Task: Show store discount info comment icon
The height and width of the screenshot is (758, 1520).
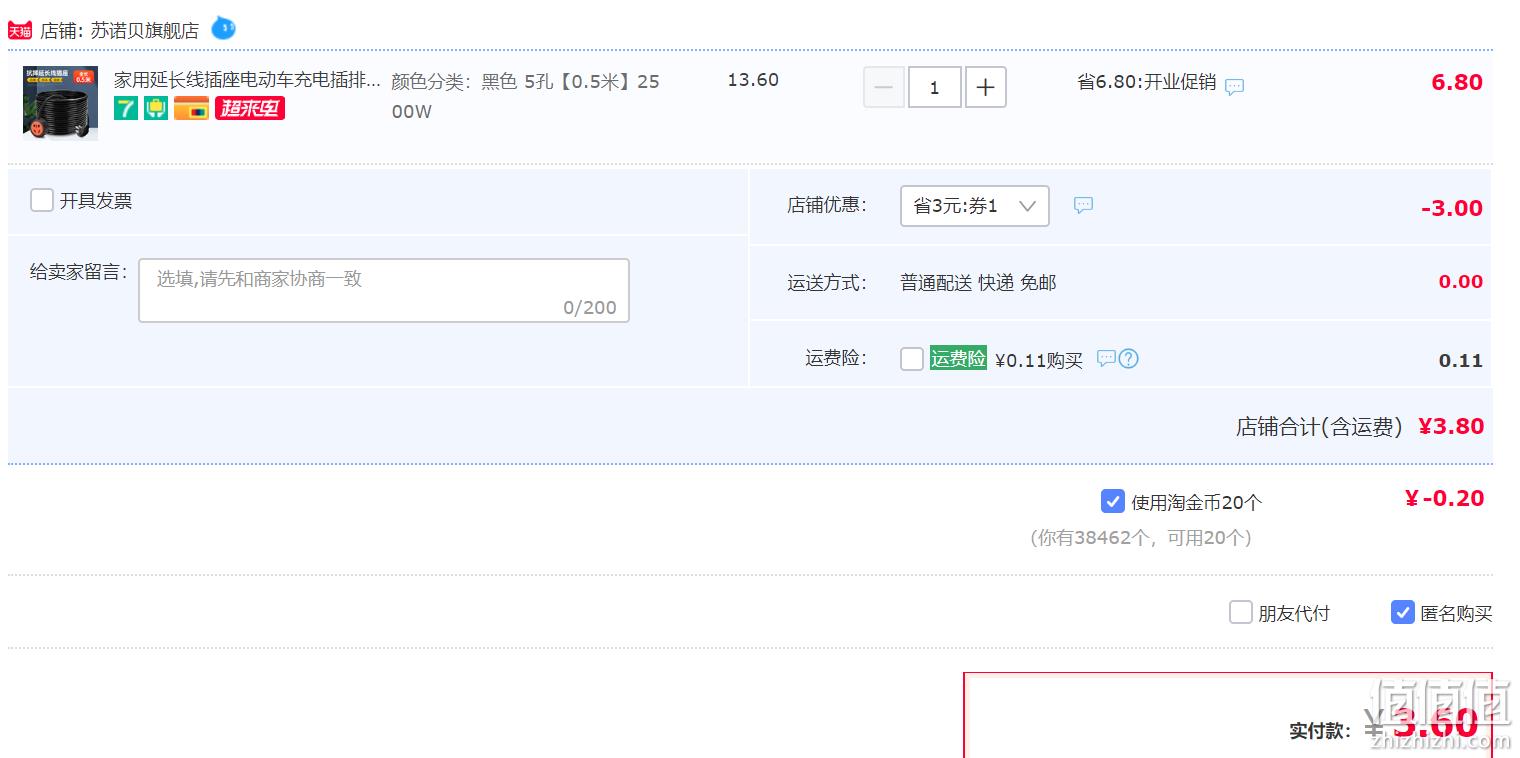Action: tap(1083, 205)
